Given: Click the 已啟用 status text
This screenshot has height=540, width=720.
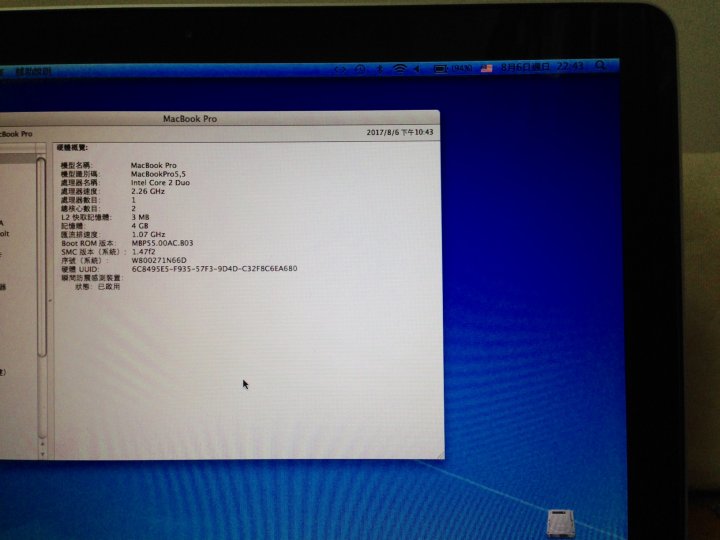Looking at the screenshot, I should click(x=109, y=287).
